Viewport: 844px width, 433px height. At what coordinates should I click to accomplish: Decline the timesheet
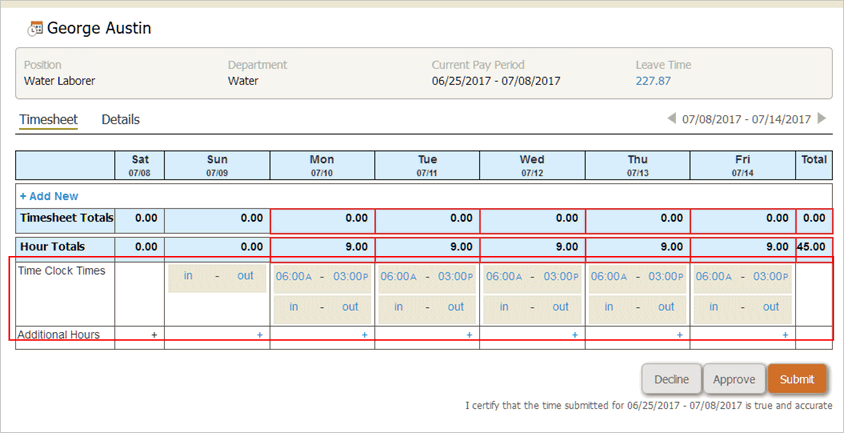pos(672,379)
